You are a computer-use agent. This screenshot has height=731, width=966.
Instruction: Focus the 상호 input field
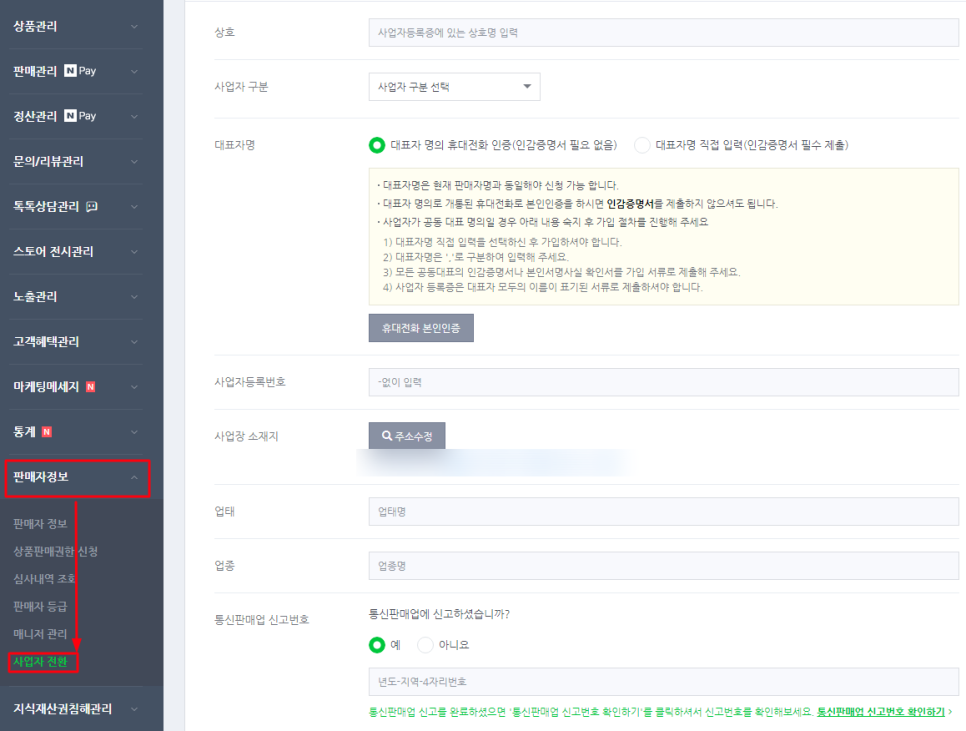pyautogui.click(x=664, y=33)
